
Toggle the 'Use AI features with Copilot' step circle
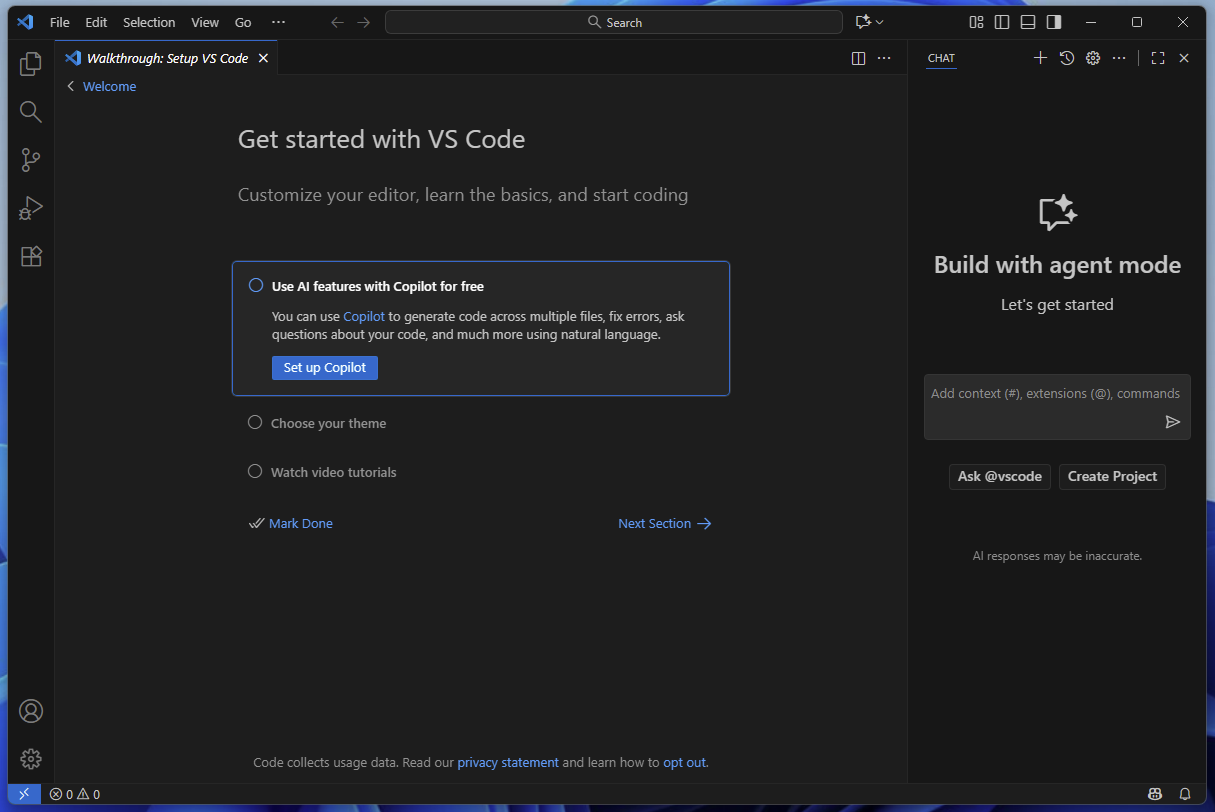point(256,286)
